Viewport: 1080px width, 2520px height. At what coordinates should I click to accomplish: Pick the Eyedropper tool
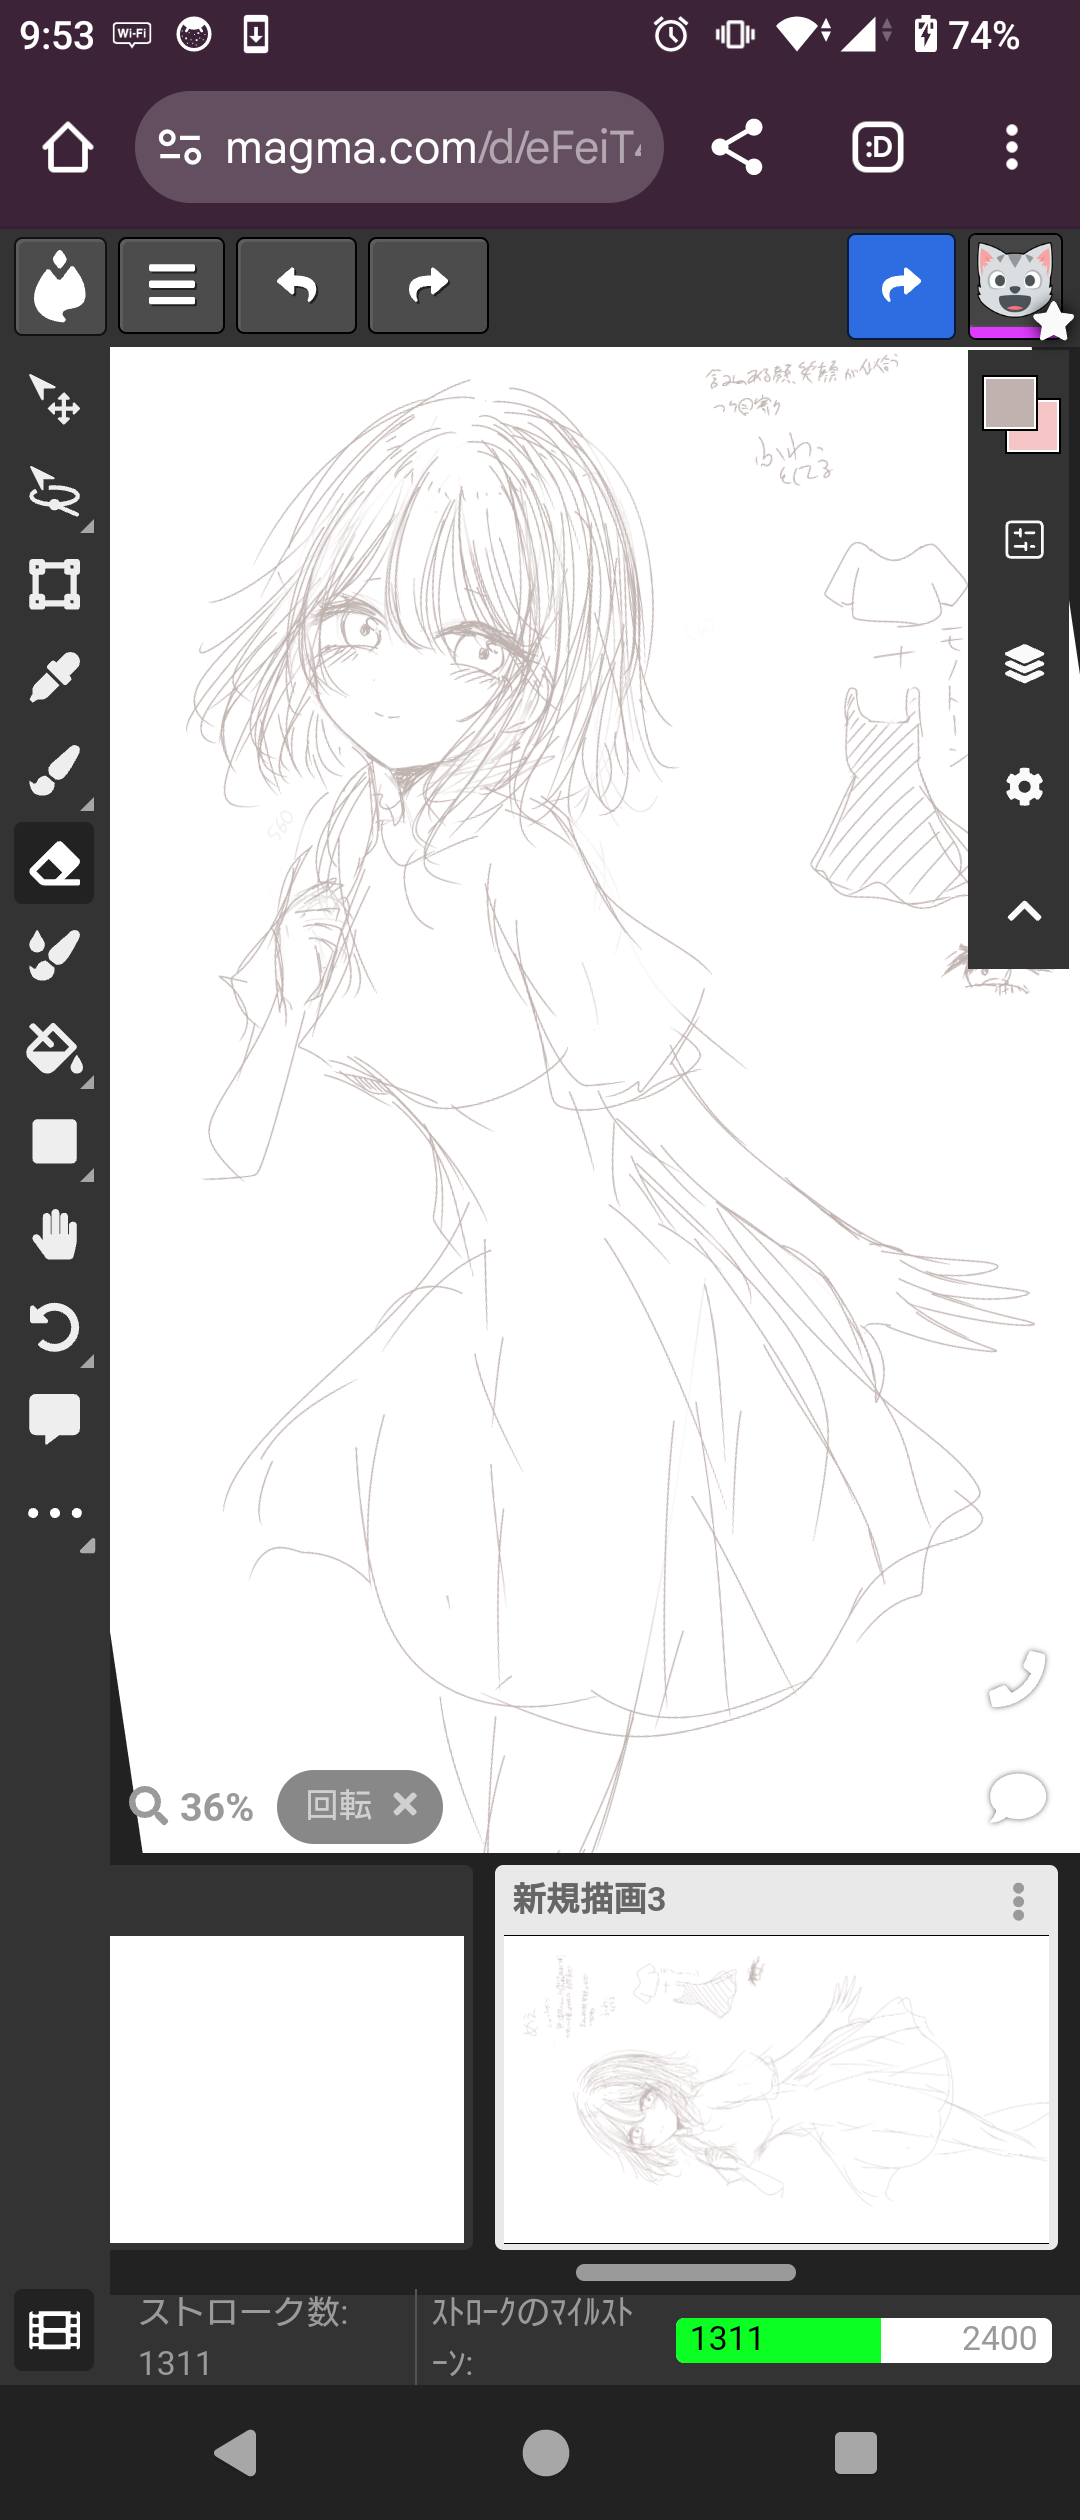coord(54,678)
